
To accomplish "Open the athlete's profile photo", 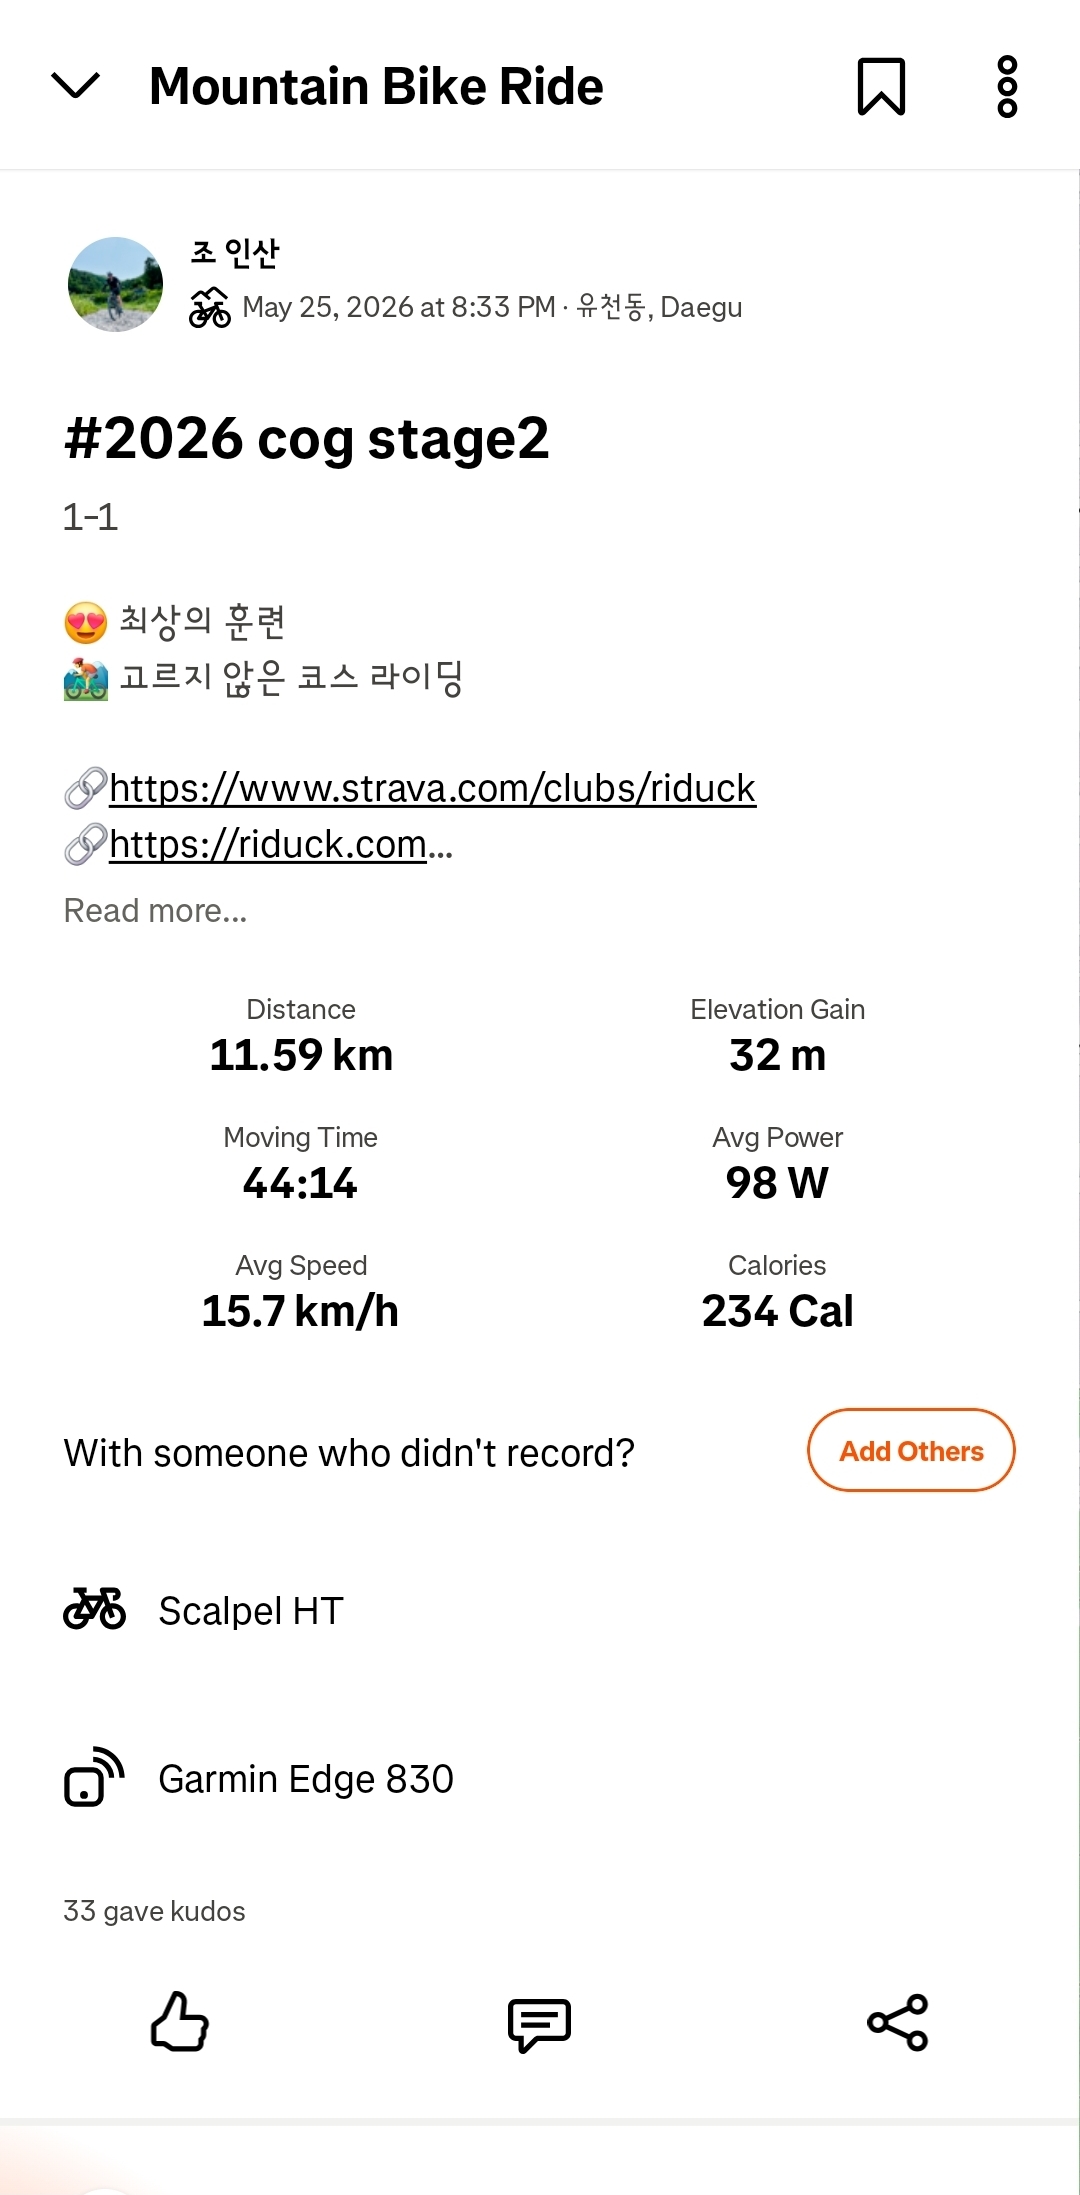I will click(115, 284).
